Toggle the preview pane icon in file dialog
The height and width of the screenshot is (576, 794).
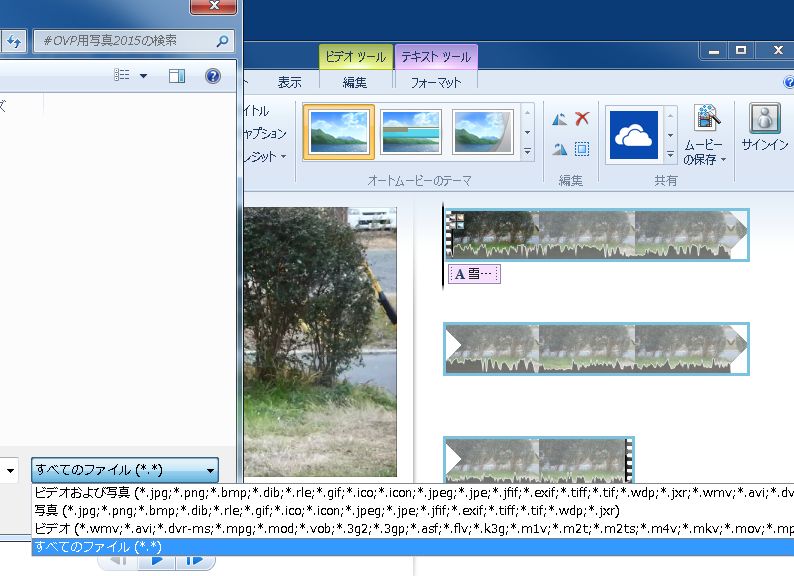point(177,76)
